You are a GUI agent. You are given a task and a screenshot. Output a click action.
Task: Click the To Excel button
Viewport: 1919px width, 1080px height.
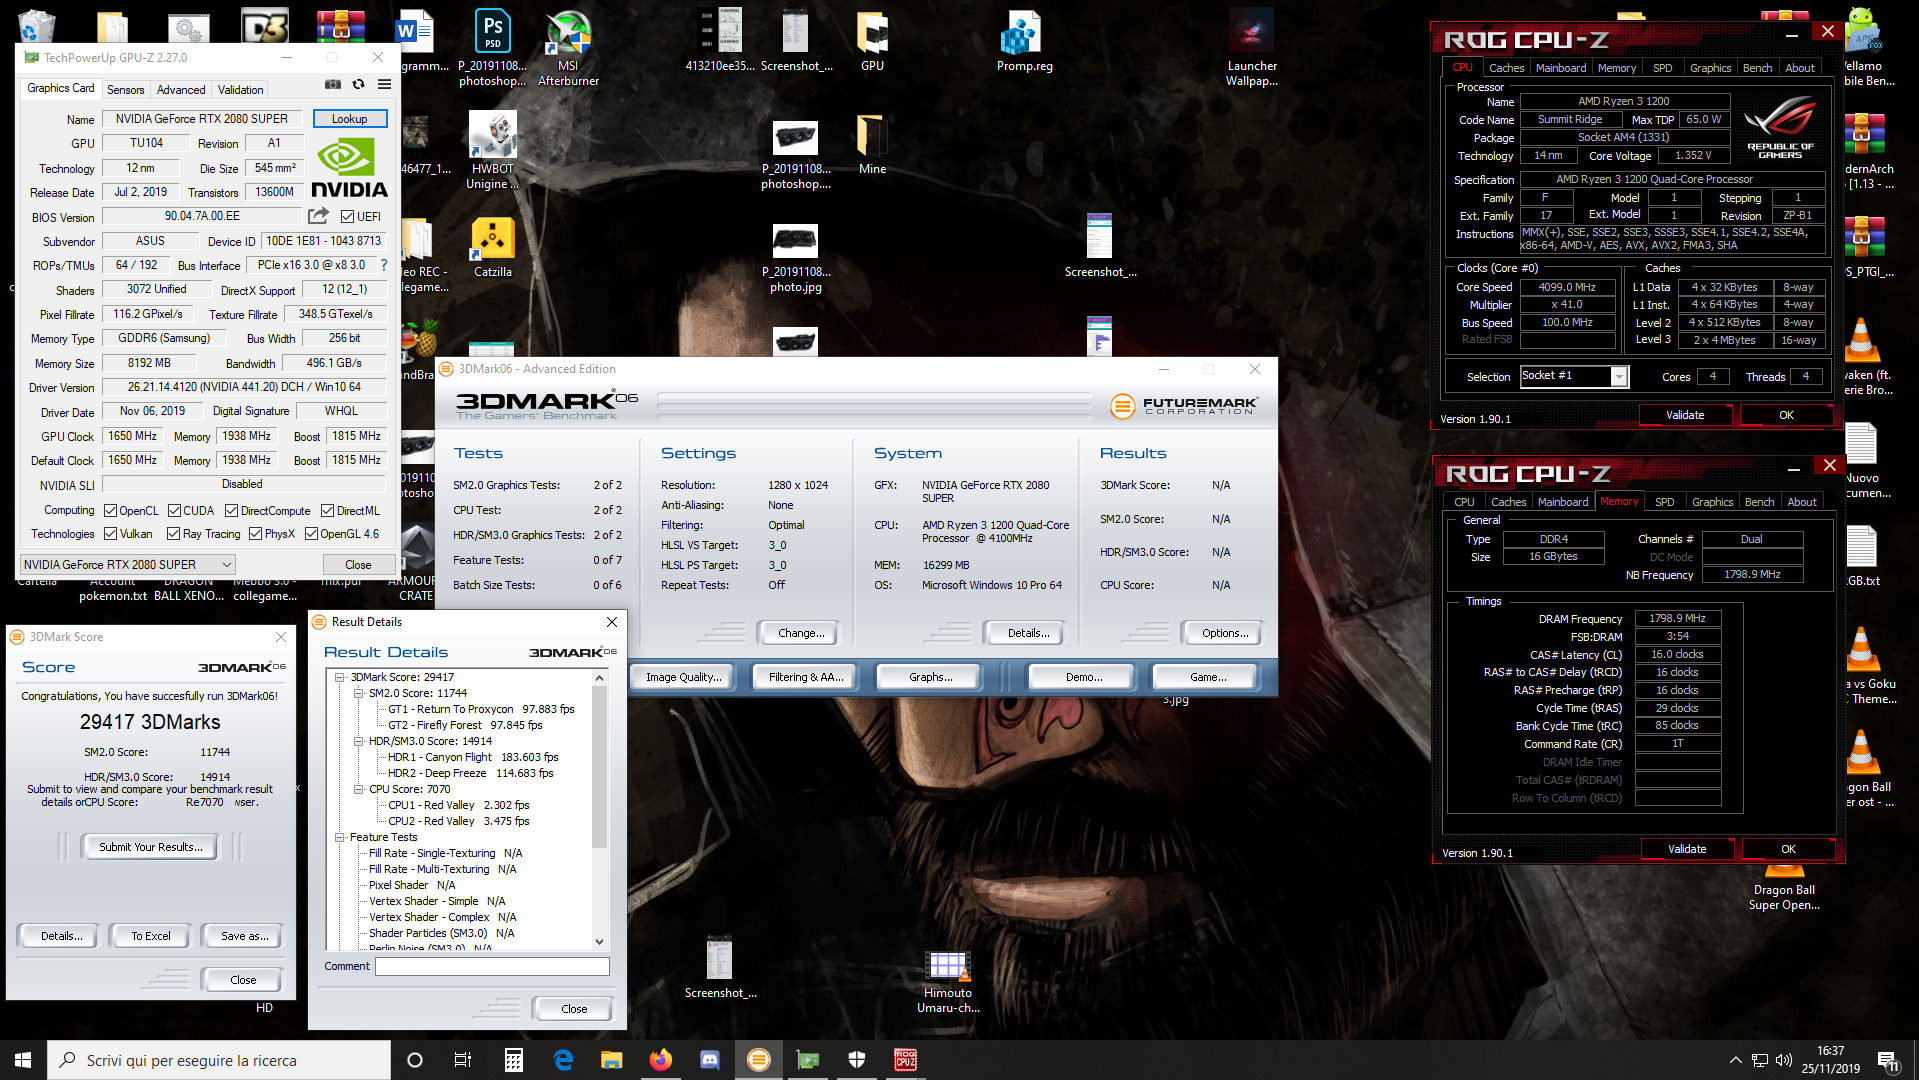[x=151, y=936]
